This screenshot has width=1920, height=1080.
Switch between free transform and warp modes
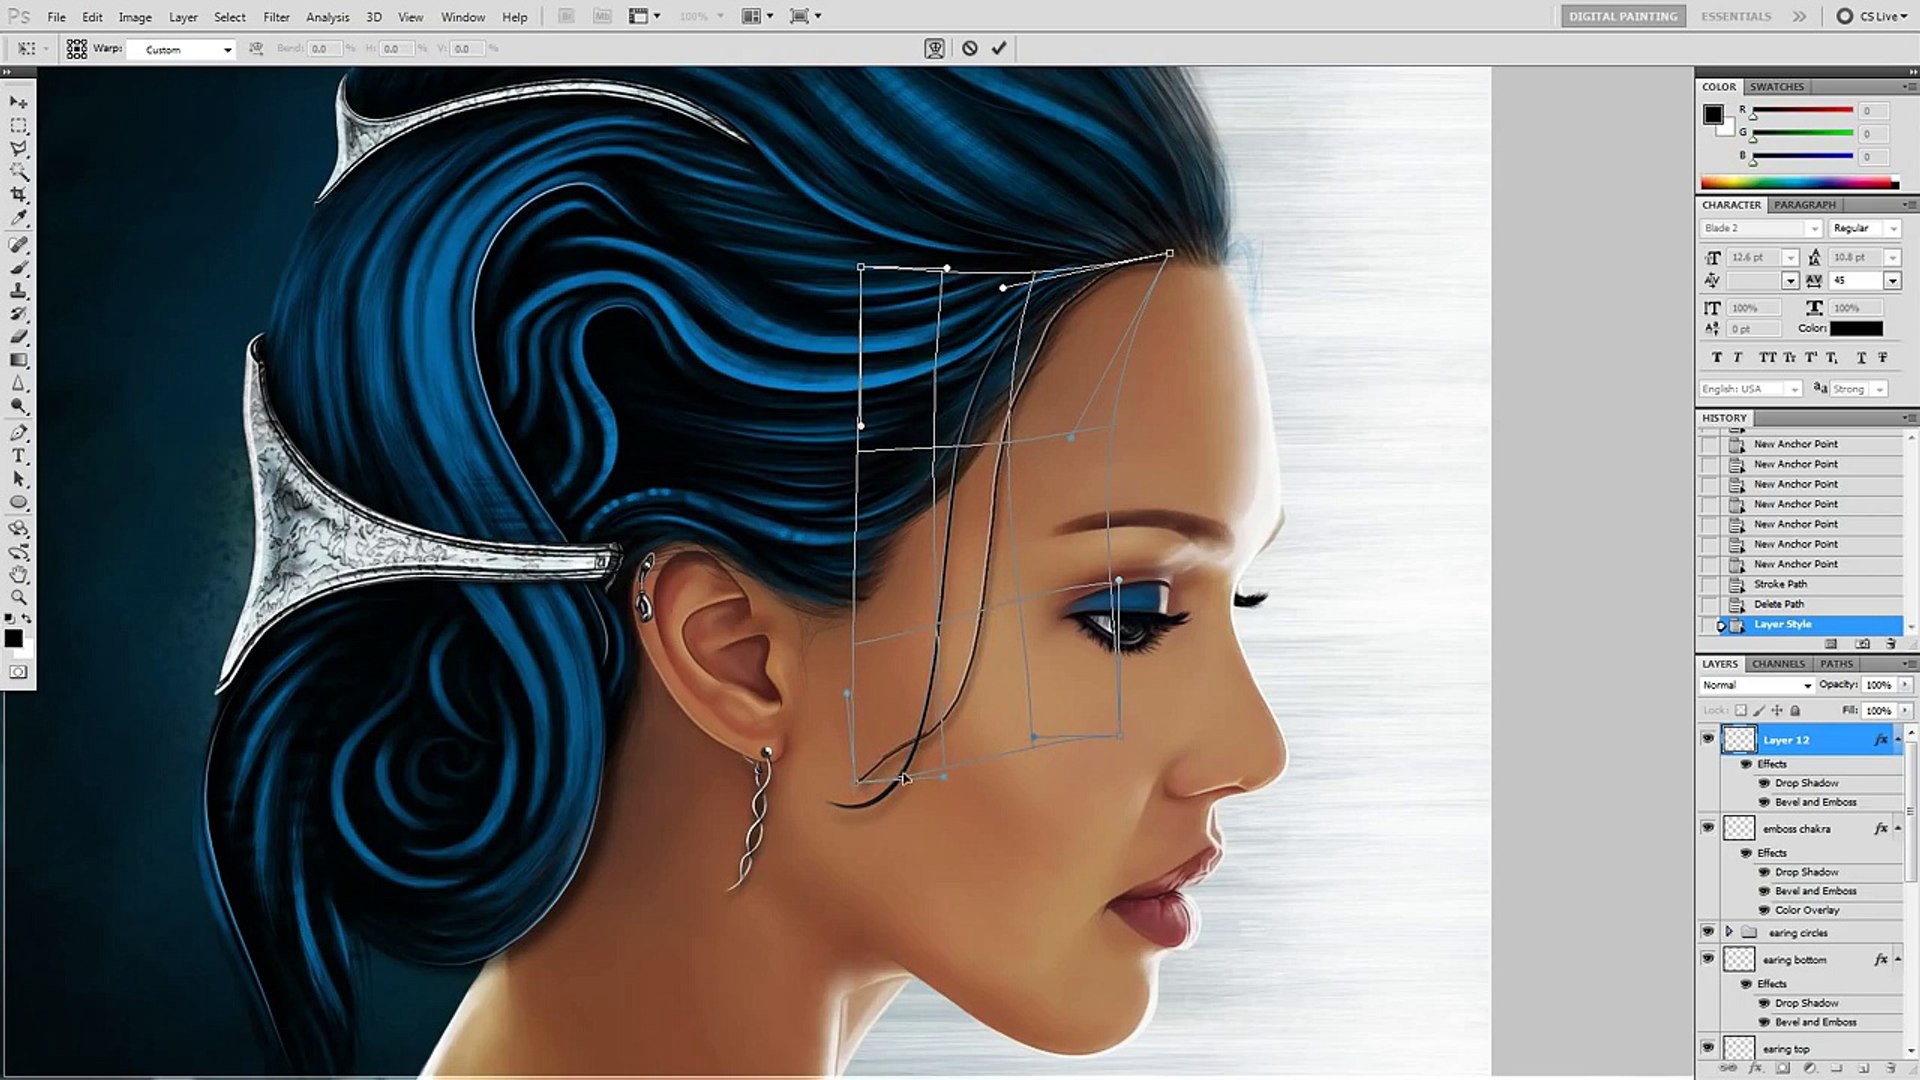tap(934, 48)
